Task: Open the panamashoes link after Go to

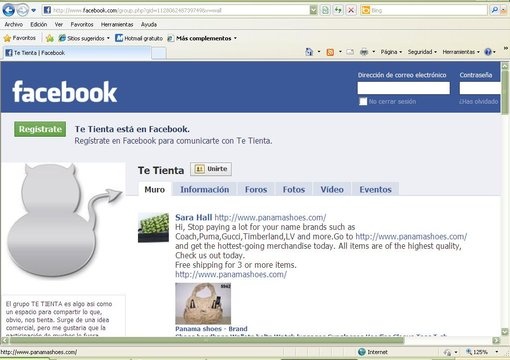Action: point(411,236)
